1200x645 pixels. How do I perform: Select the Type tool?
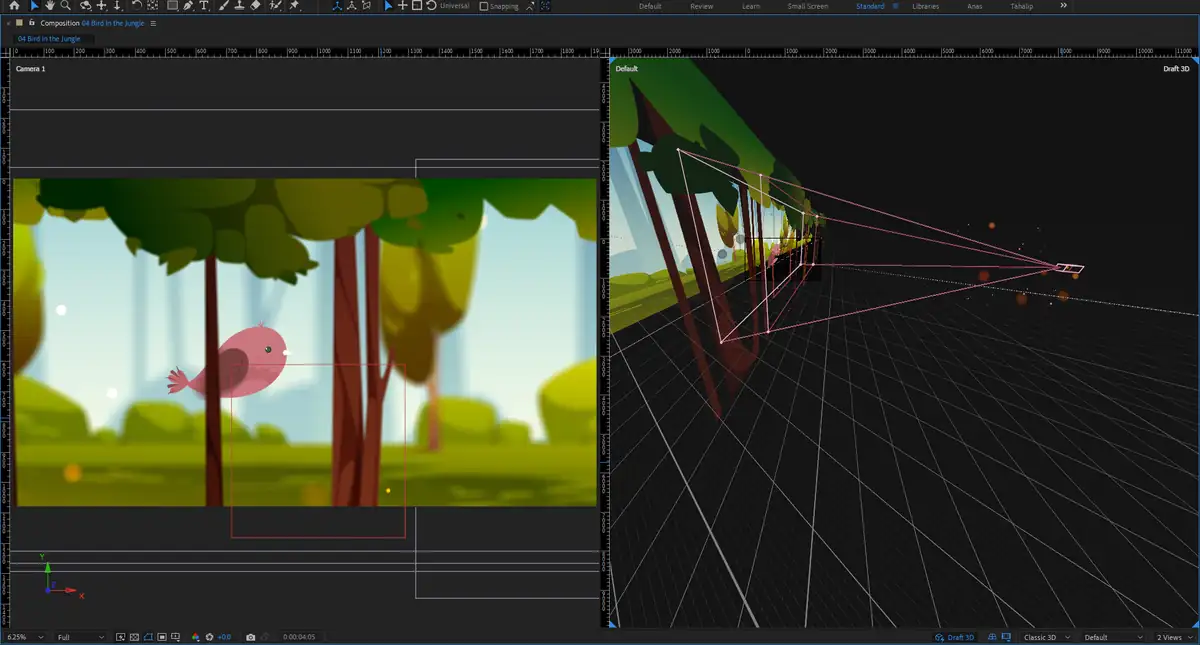[x=204, y=6]
